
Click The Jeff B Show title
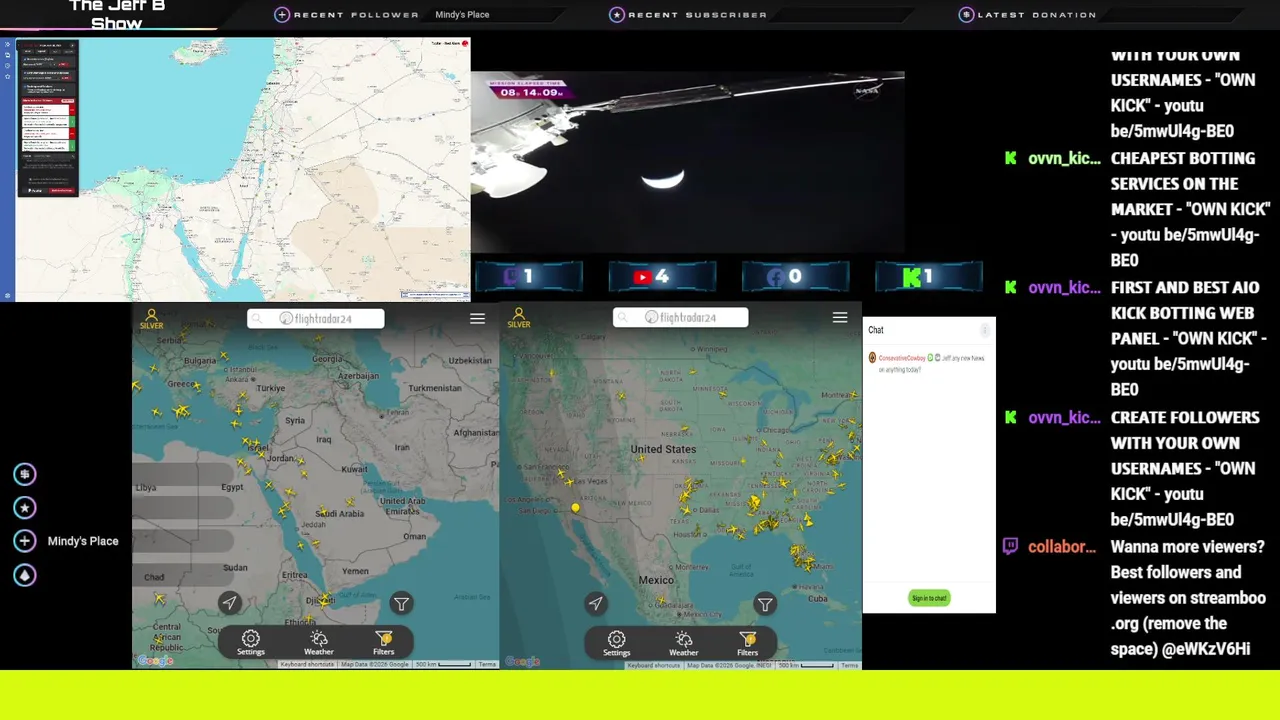[x=117, y=14]
